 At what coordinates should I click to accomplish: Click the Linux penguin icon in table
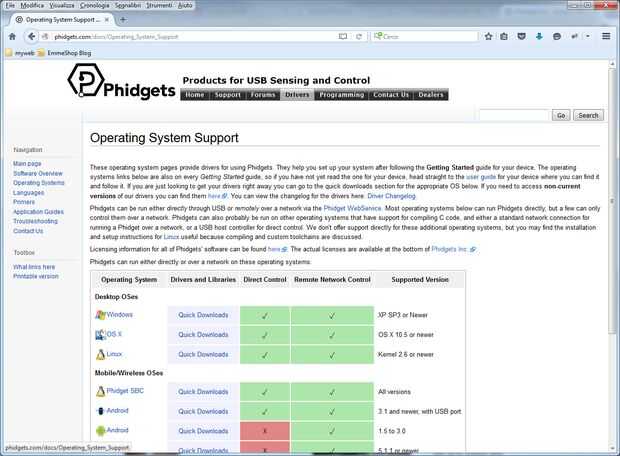click(100, 354)
